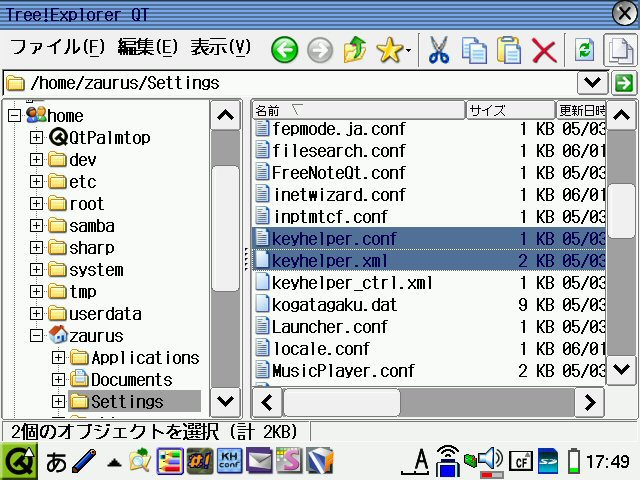Viewport: 640px width, 480px height.
Task: Open the ファイル(F) menu
Action: [x=57, y=47]
